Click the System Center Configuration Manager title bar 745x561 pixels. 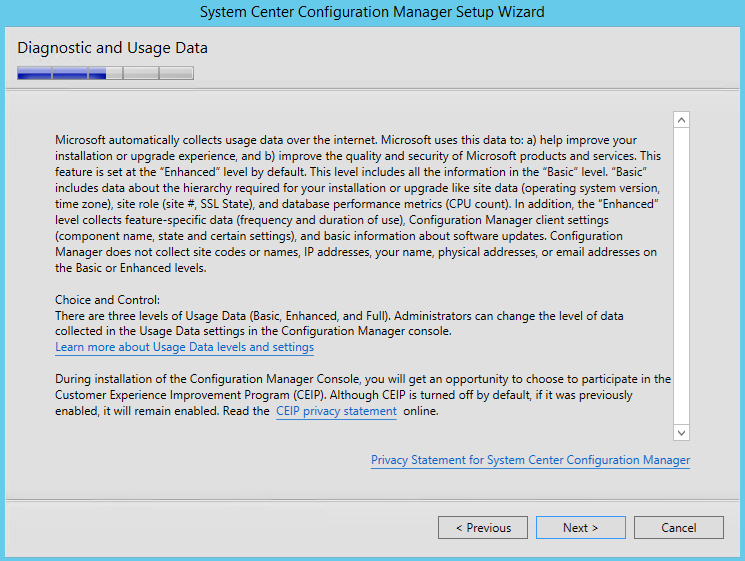pos(372,12)
